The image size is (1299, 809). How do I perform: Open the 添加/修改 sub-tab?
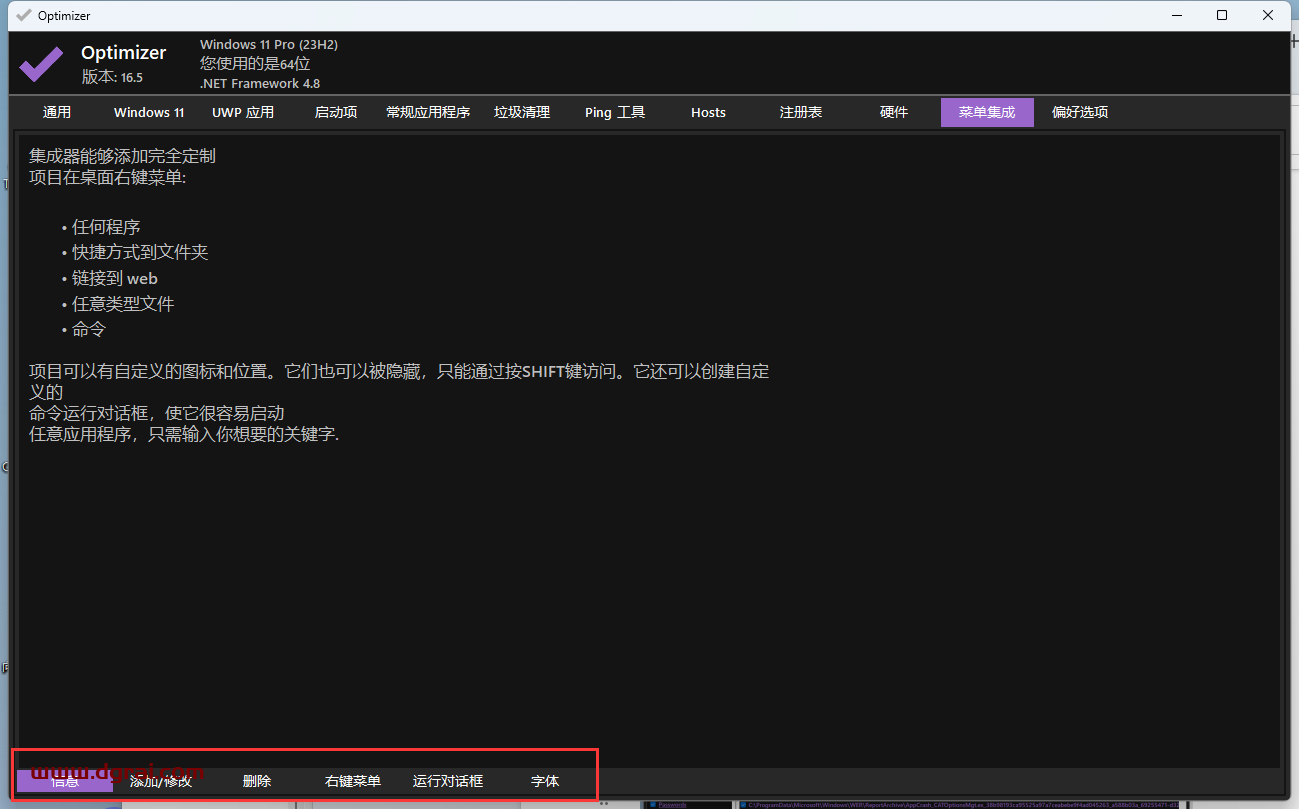coord(161,781)
